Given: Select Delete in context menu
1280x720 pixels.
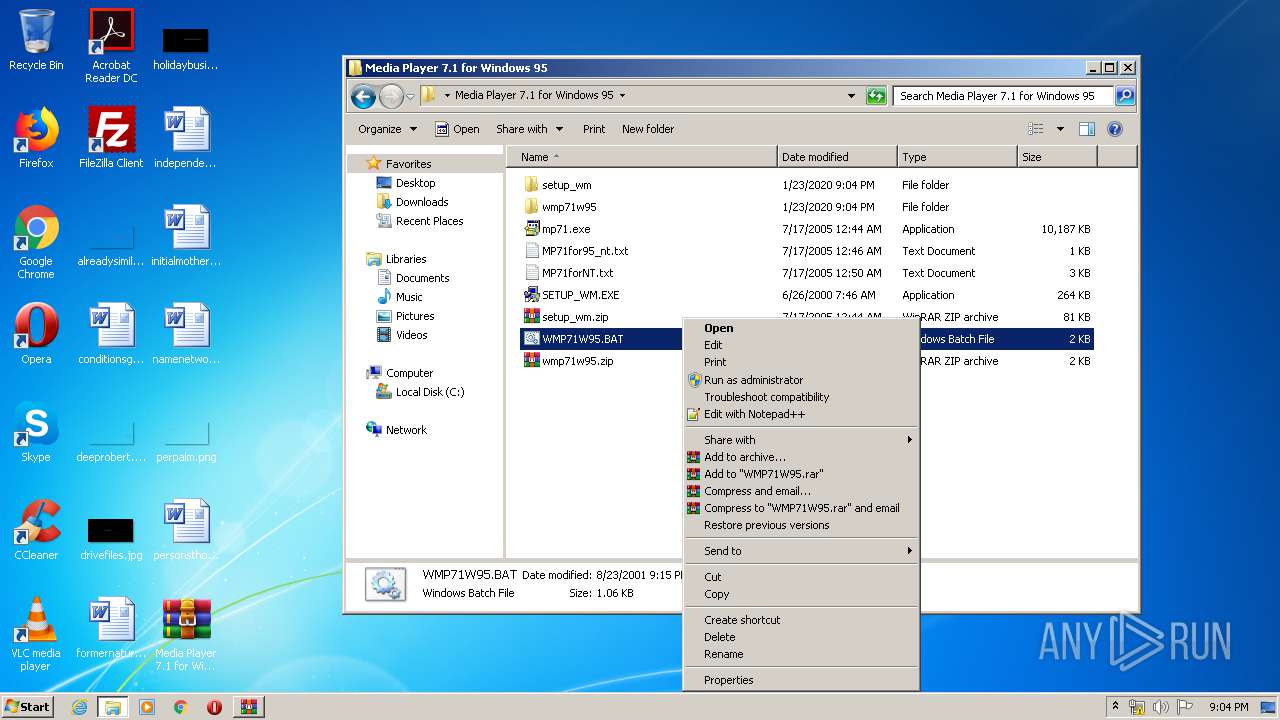Looking at the screenshot, I should [x=801, y=637].
